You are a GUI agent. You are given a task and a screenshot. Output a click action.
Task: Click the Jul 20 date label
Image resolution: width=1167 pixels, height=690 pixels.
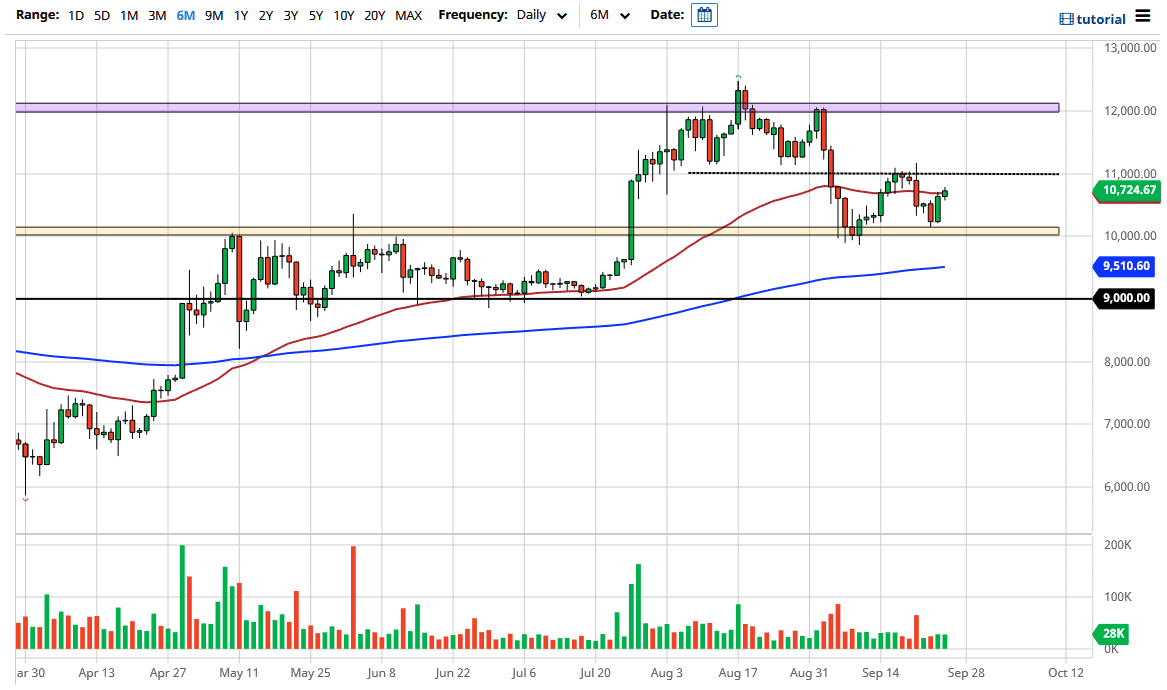[595, 673]
